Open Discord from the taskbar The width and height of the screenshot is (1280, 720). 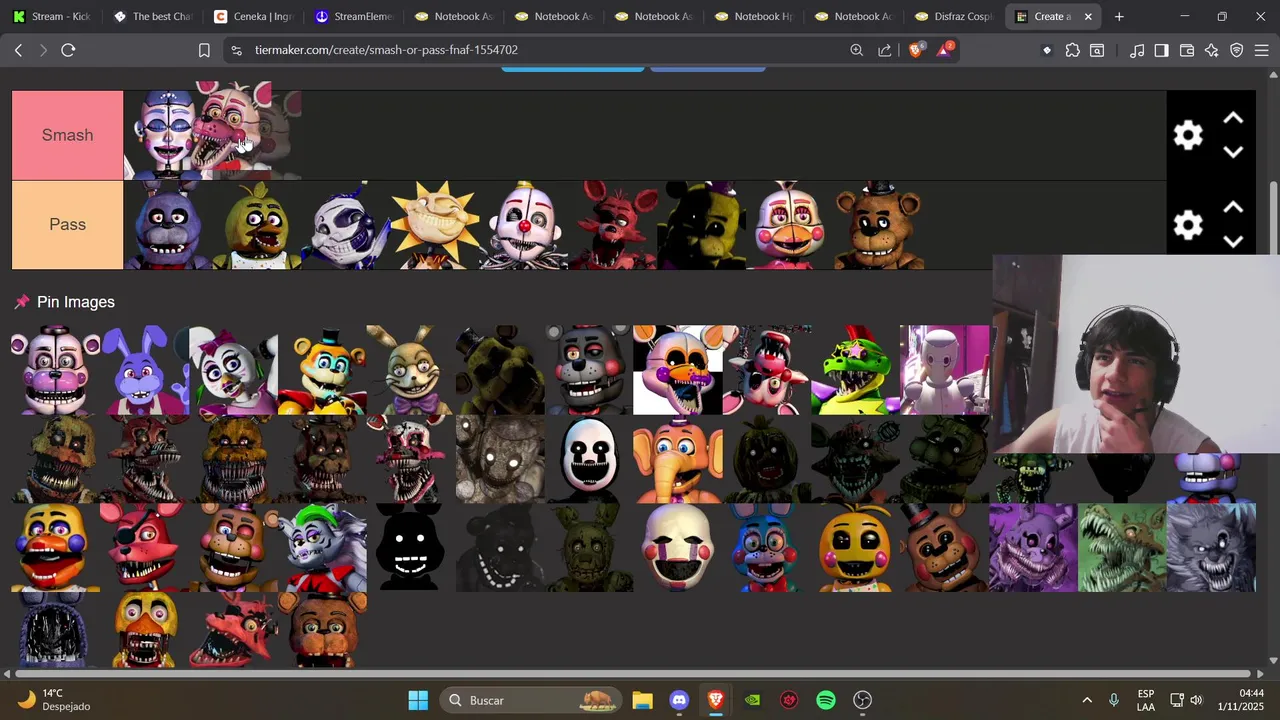pyautogui.click(x=679, y=700)
